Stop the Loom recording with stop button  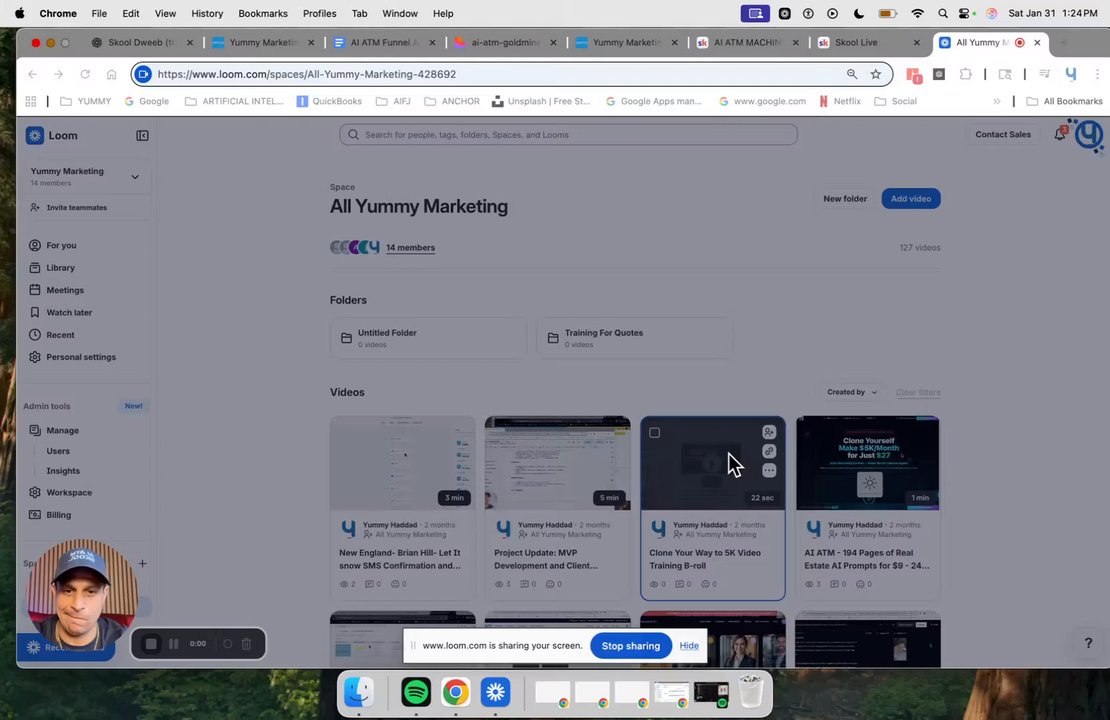pyautogui.click(x=151, y=644)
